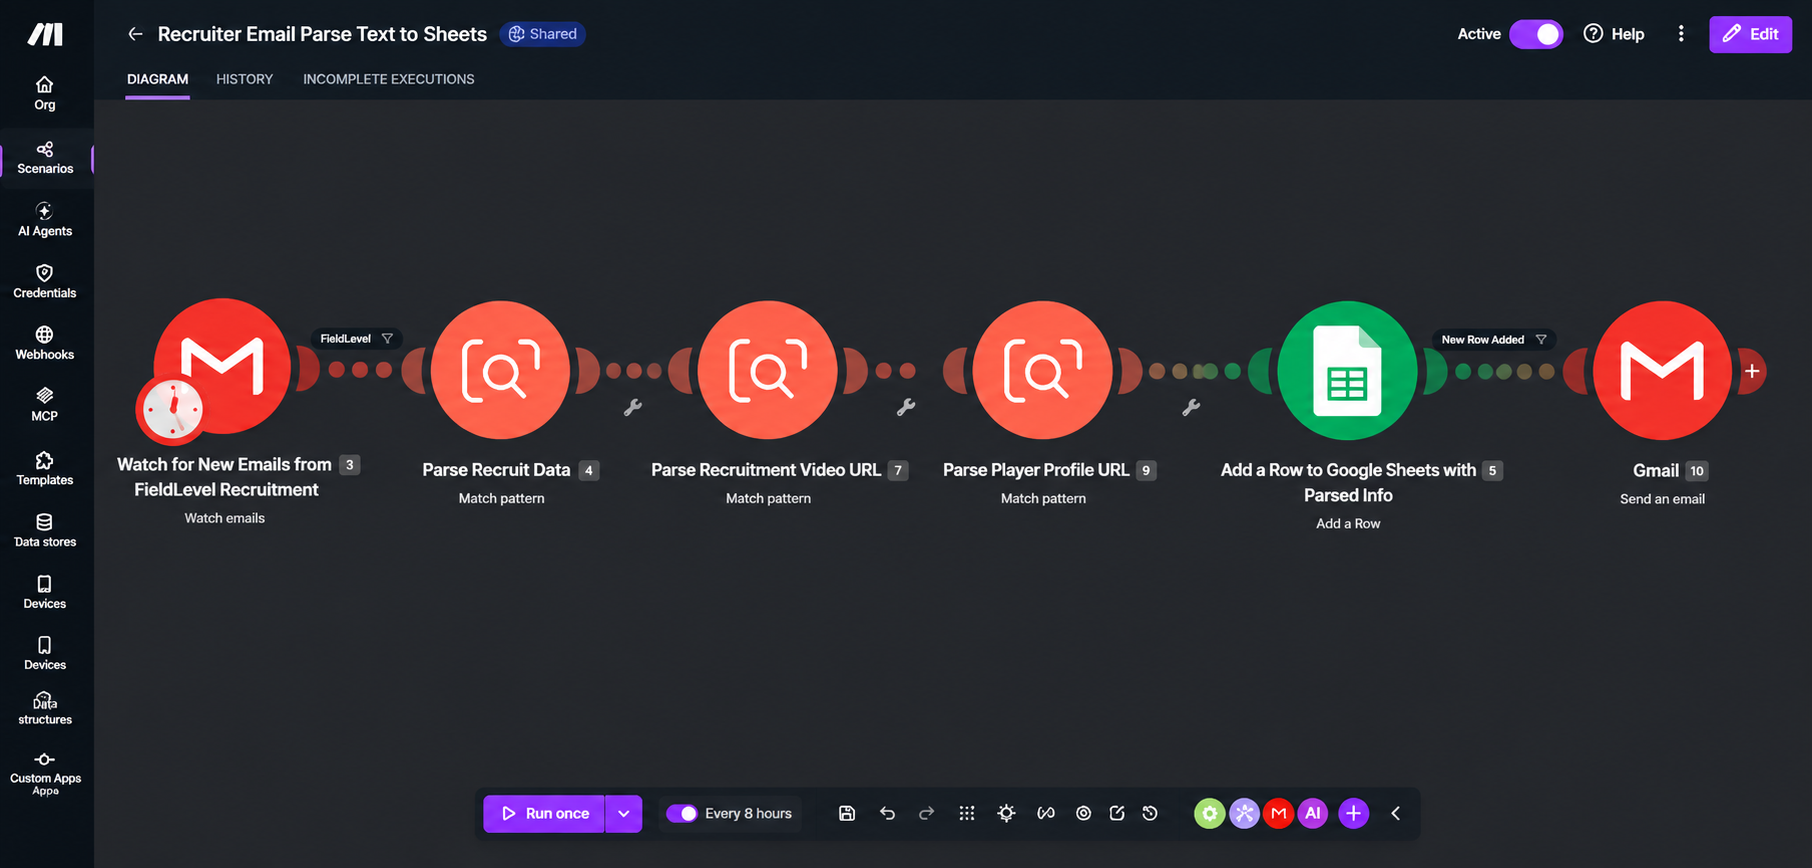The height and width of the screenshot is (868, 1812).
Task: Select the Parse Player Profile URL module
Action: tap(1043, 370)
